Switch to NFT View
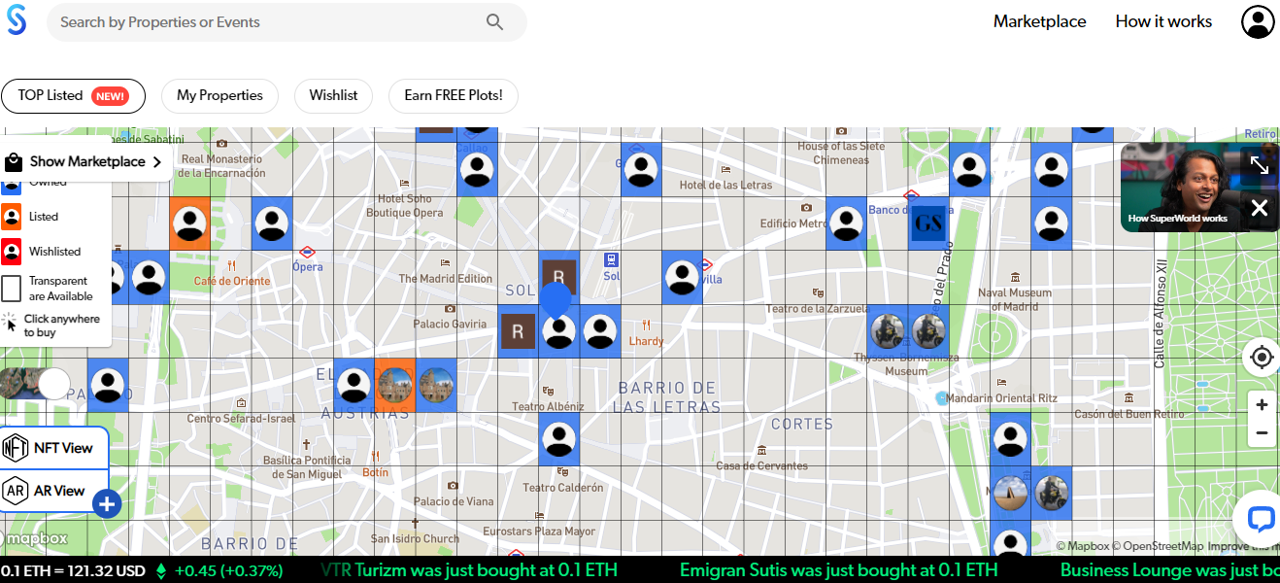The image size is (1280, 583). (x=54, y=448)
